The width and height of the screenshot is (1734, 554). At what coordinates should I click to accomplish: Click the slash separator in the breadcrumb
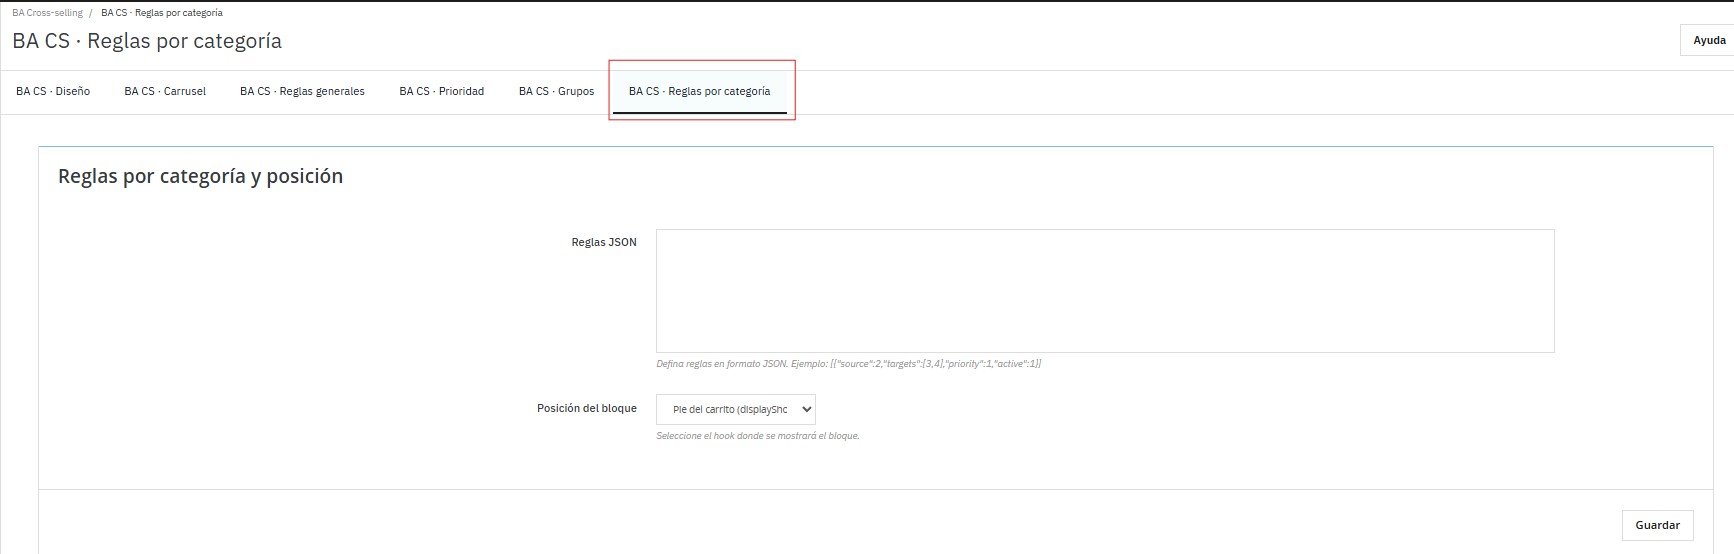(91, 13)
